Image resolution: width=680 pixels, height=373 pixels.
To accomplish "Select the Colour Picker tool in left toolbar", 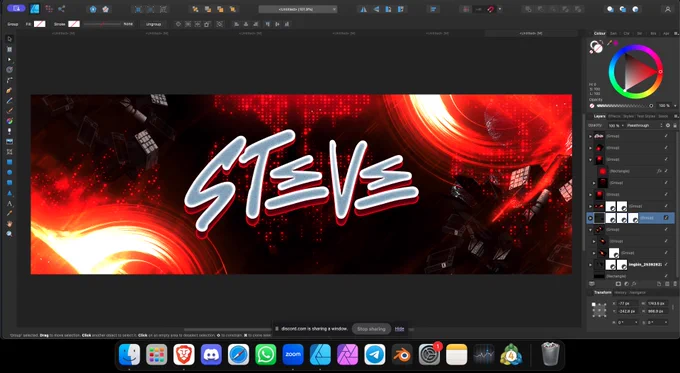I will [10, 213].
